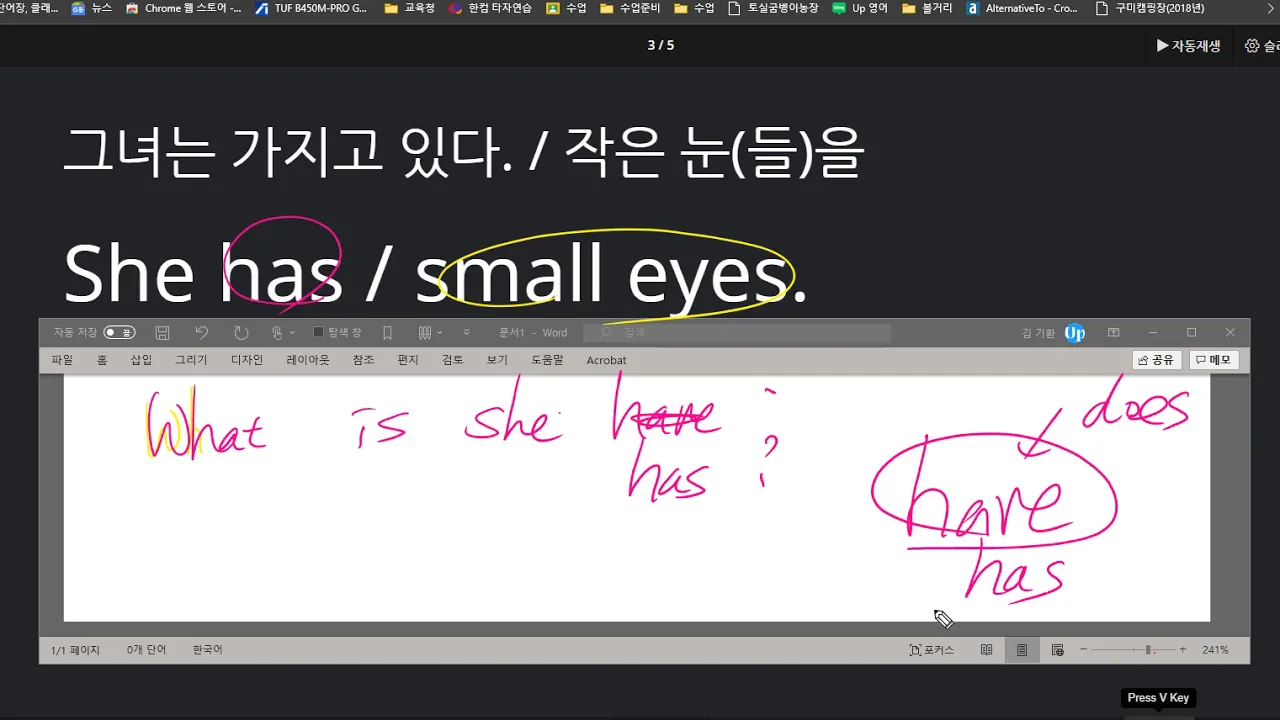The height and width of the screenshot is (720, 1280).
Task: Open the 구미캠핑장(2018년) bookmark
Action: (1150, 8)
